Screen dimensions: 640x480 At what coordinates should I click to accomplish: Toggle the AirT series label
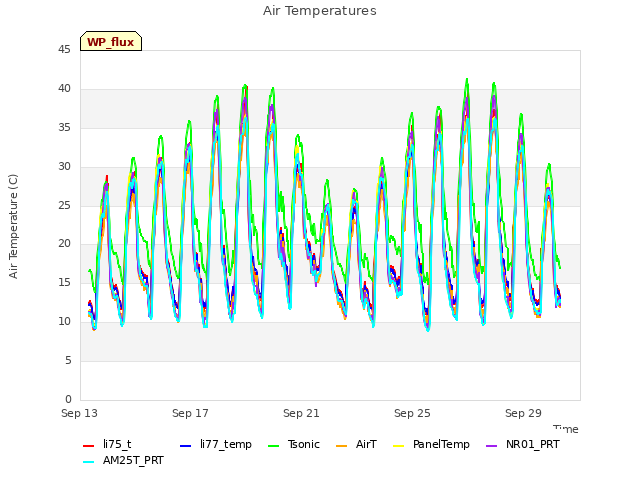click(366, 444)
